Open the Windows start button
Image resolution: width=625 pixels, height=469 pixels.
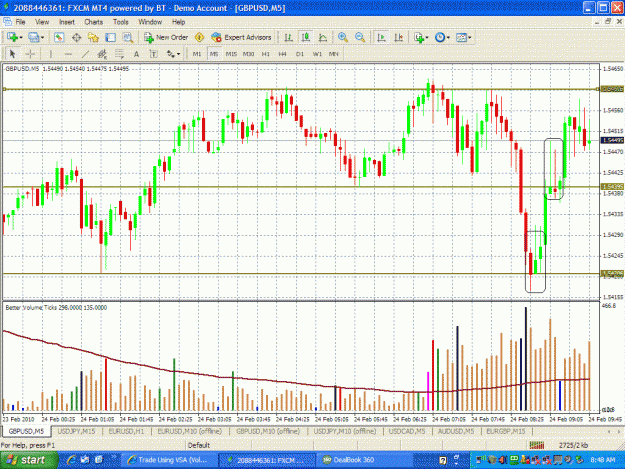29,460
